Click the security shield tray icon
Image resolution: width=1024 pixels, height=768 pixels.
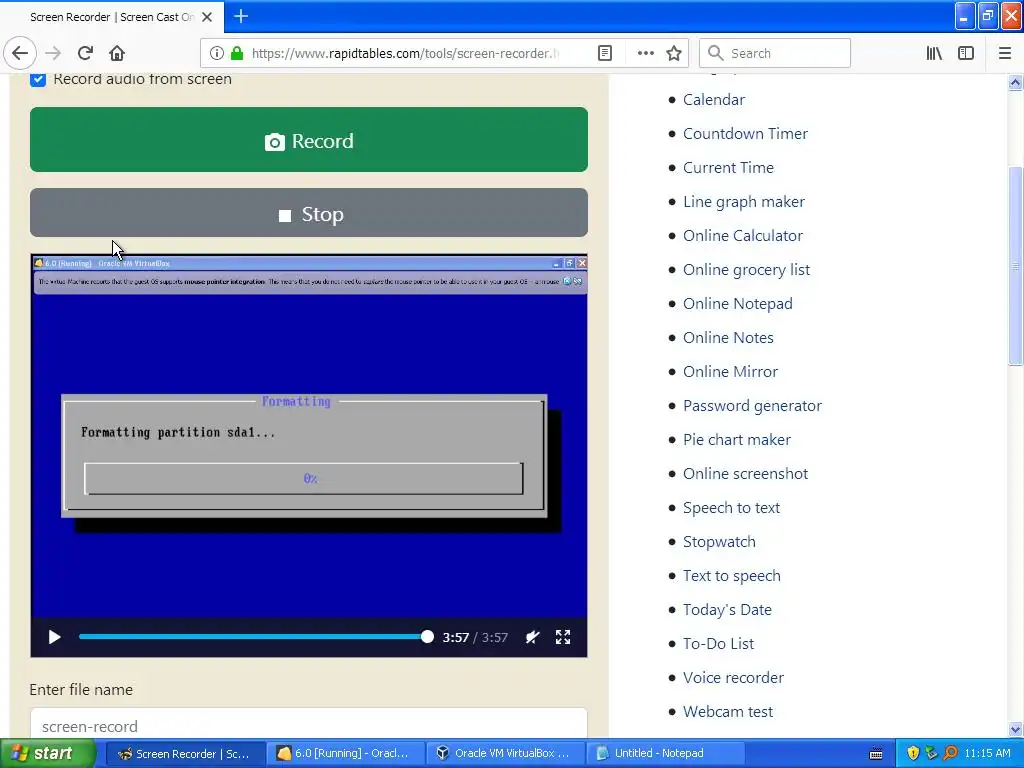click(x=913, y=753)
